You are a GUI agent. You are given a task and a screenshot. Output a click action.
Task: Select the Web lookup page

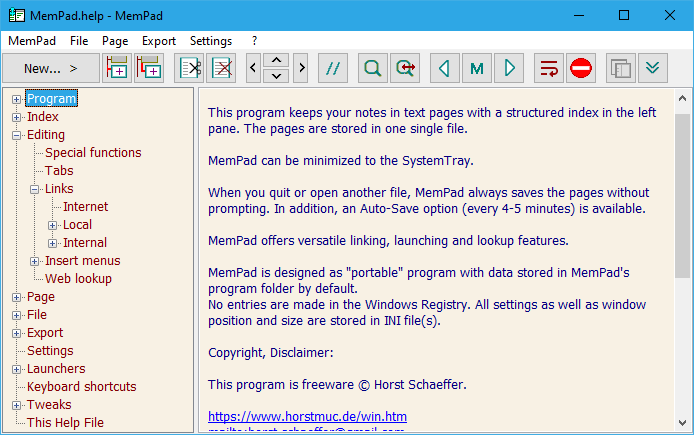(78, 279)
